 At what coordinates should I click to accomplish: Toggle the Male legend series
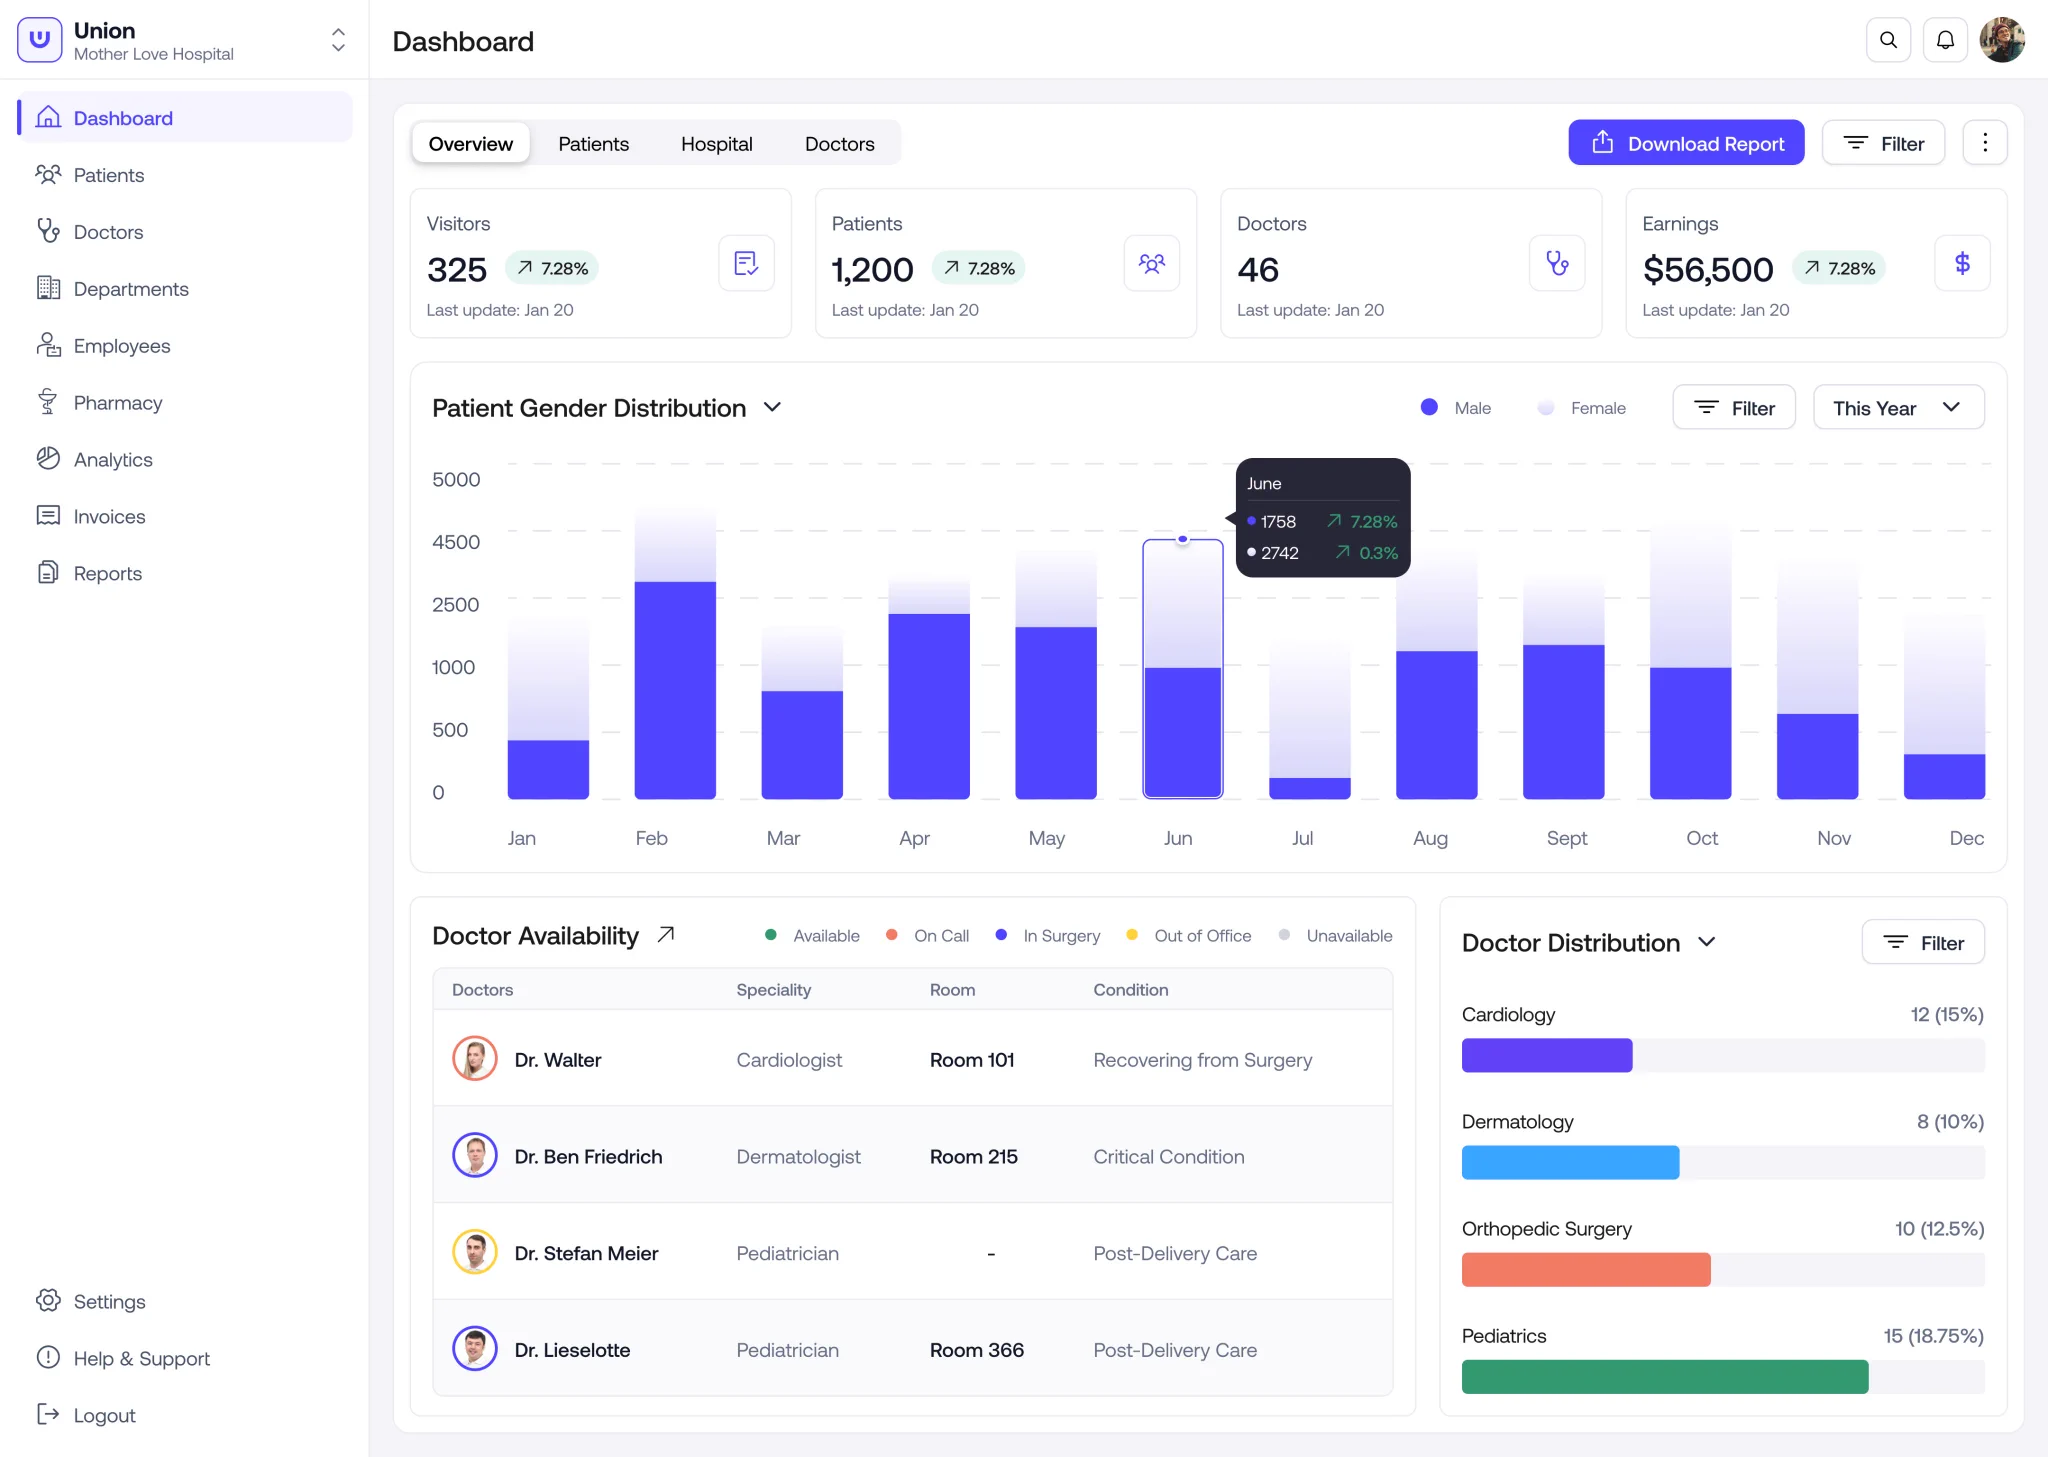click(1456, 408)
